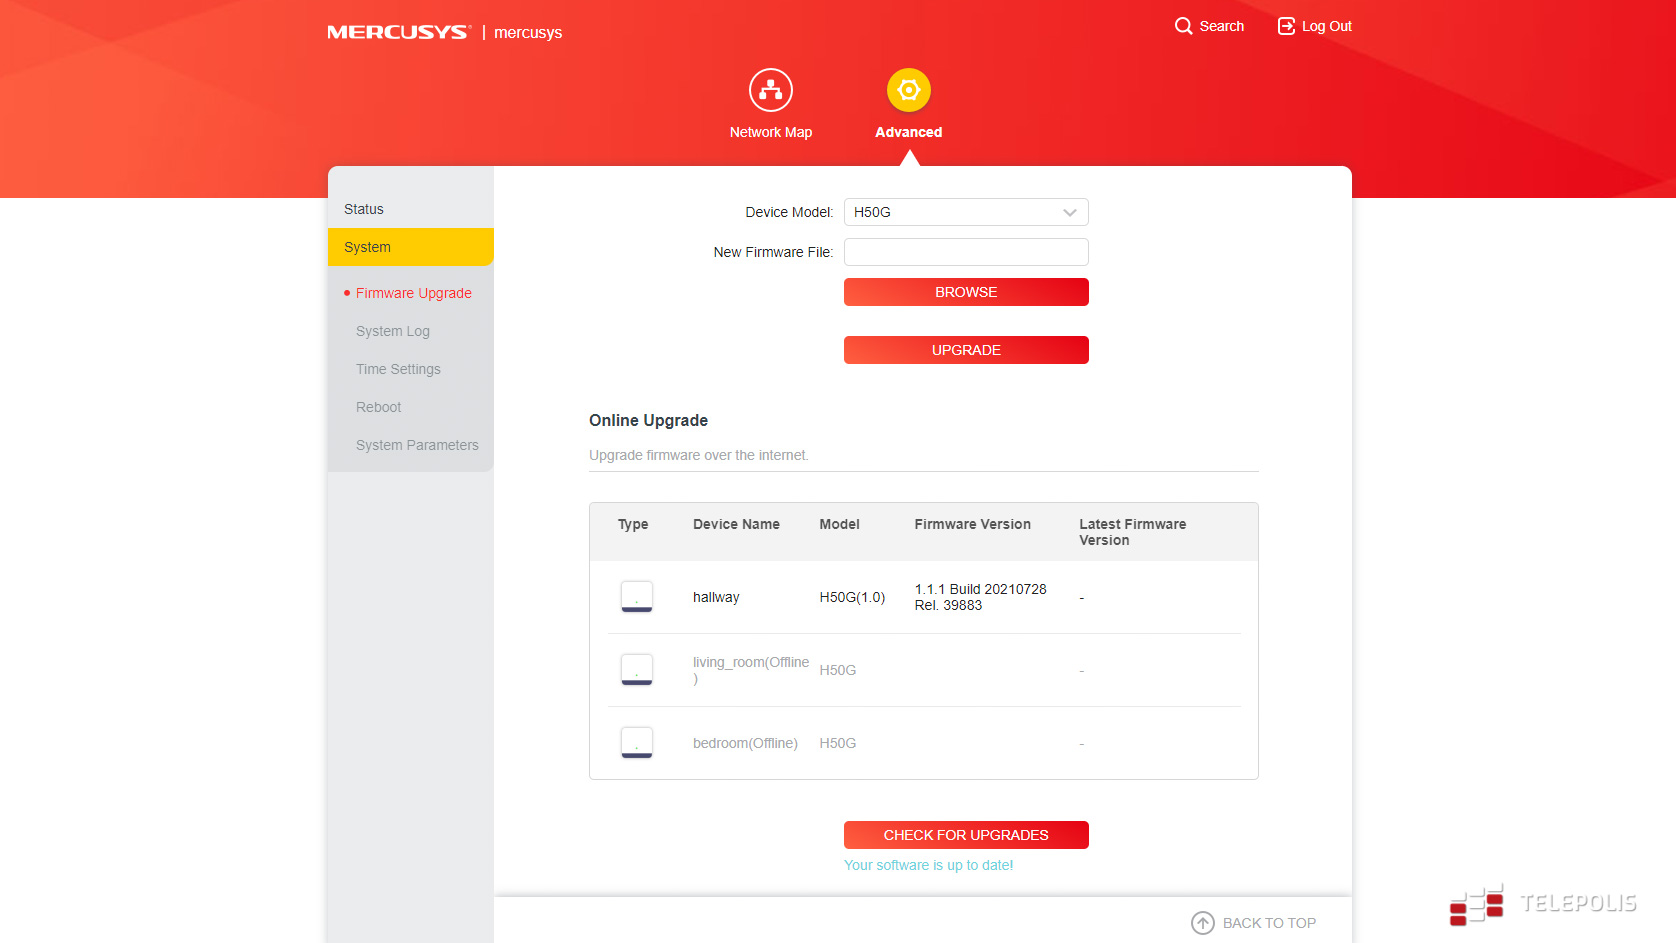Screen dimensions: 1676x943
Task: Click the Search magnifier icon
Action: [1183, 26]
